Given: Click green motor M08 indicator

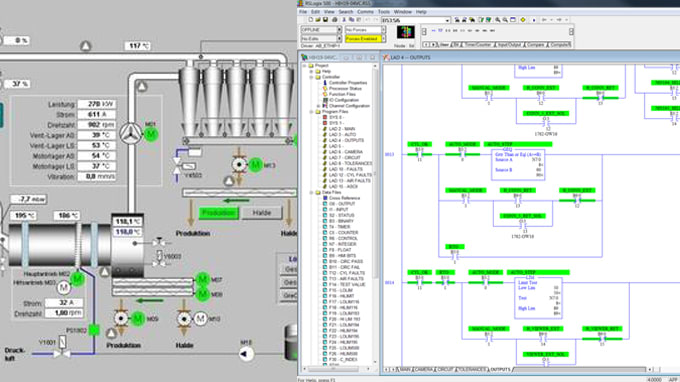Looking at the screenshot, I should pos(203,294).
